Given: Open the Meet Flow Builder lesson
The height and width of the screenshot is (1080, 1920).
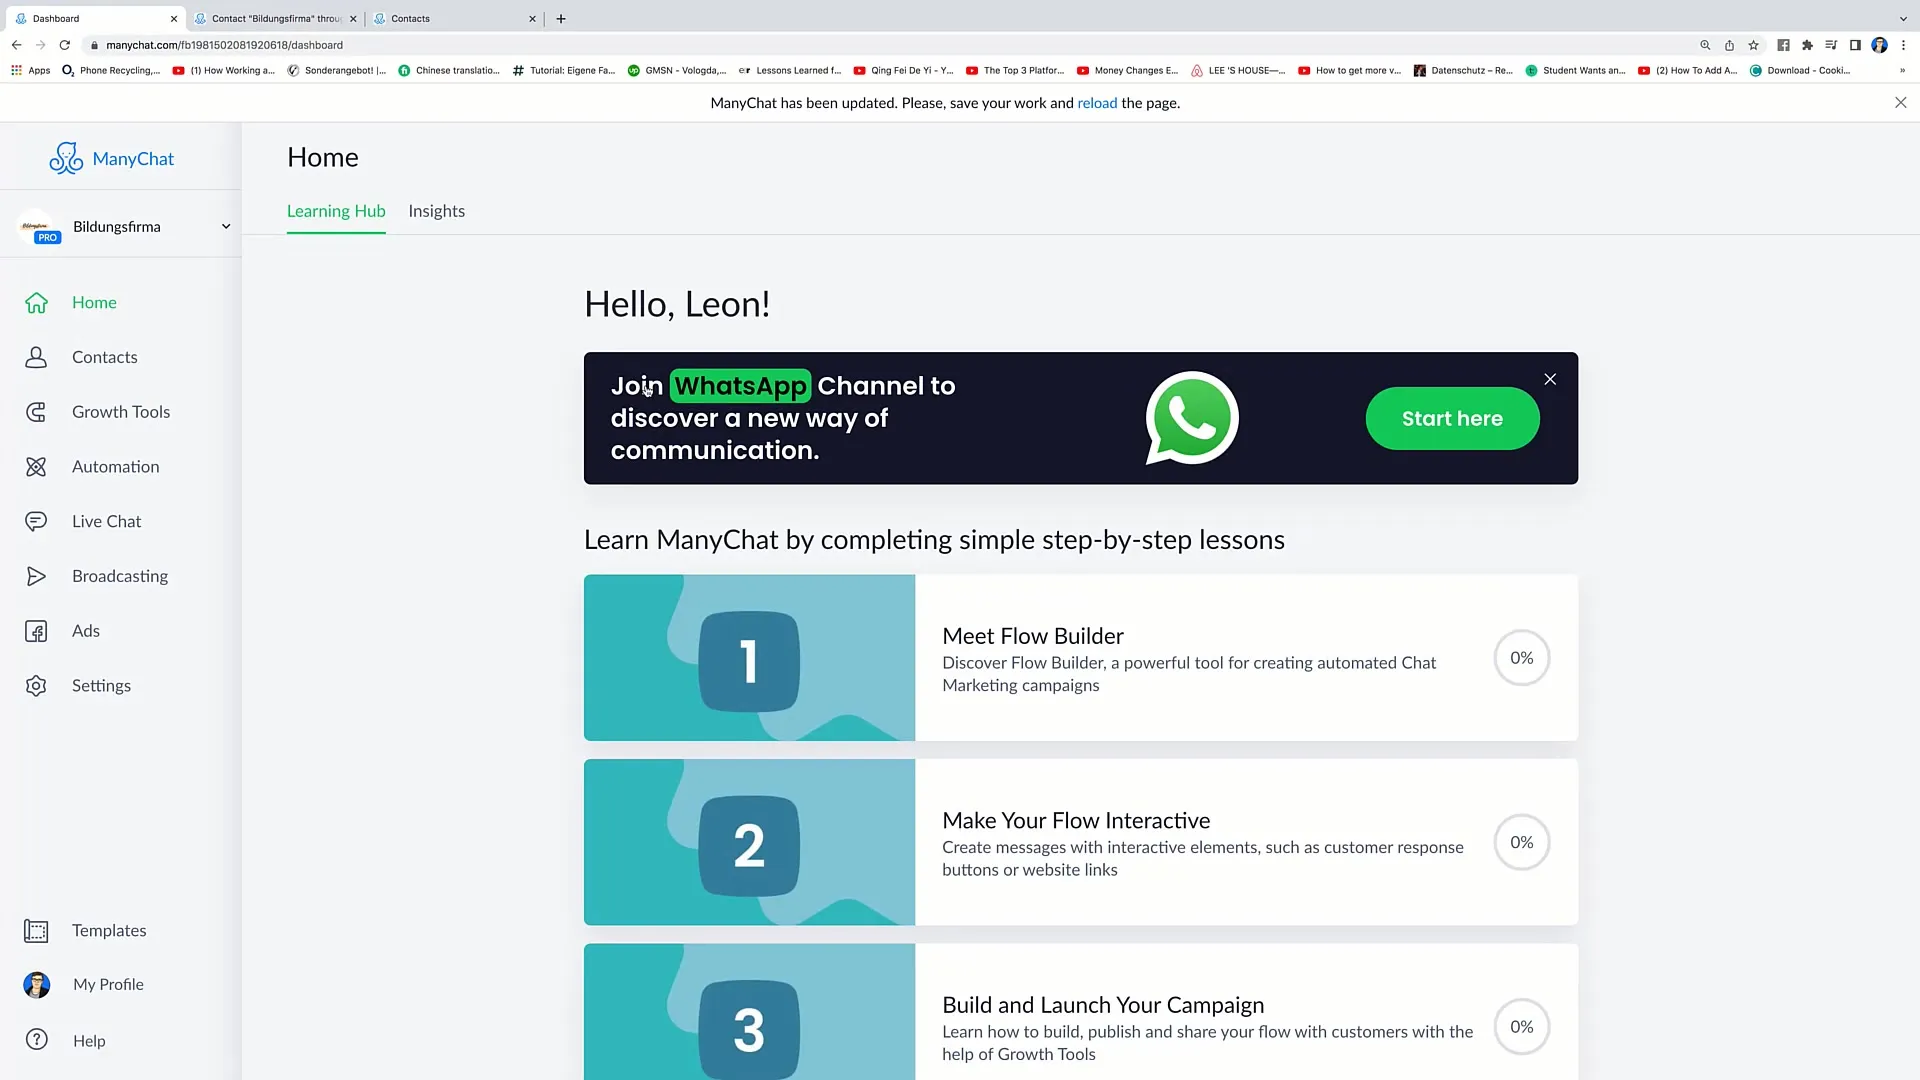Looking at the screenshot, I should (1081, 658).
